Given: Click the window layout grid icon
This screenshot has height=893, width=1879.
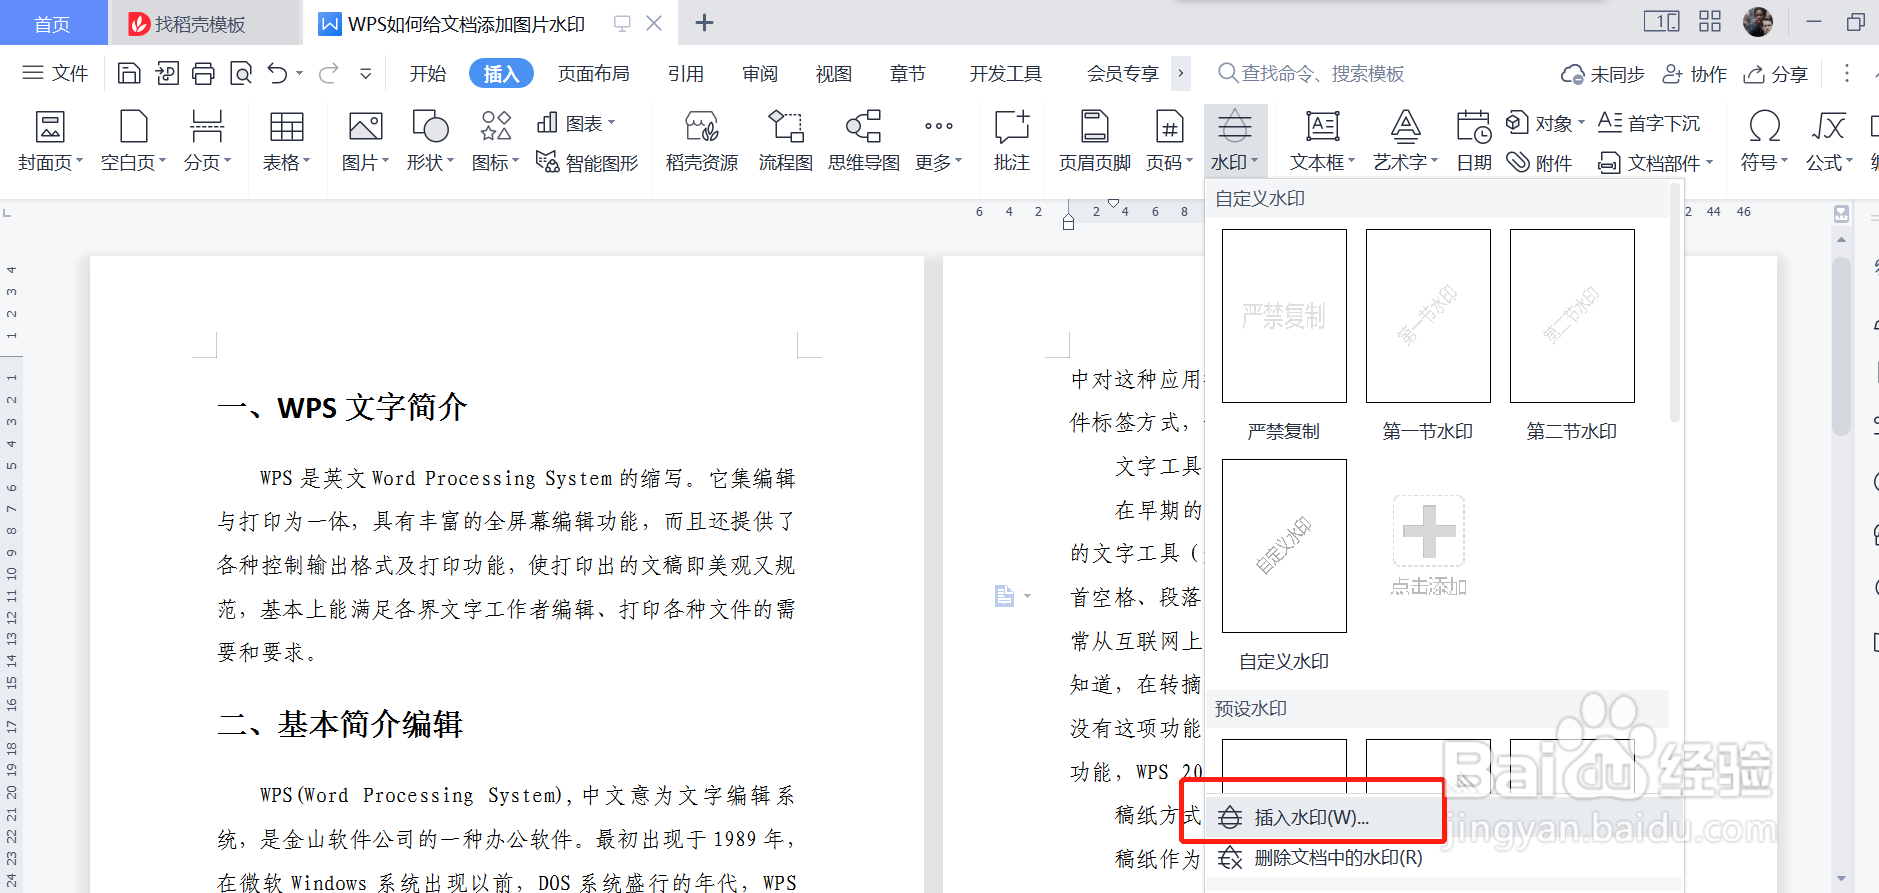Looking at the screenshot, I should (x=1710, y=21).
